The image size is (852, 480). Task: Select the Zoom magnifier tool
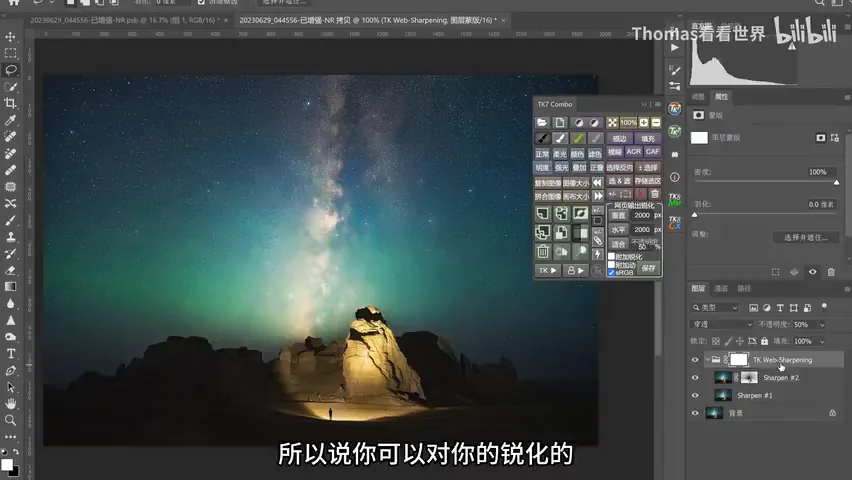[x=10, y=420]
